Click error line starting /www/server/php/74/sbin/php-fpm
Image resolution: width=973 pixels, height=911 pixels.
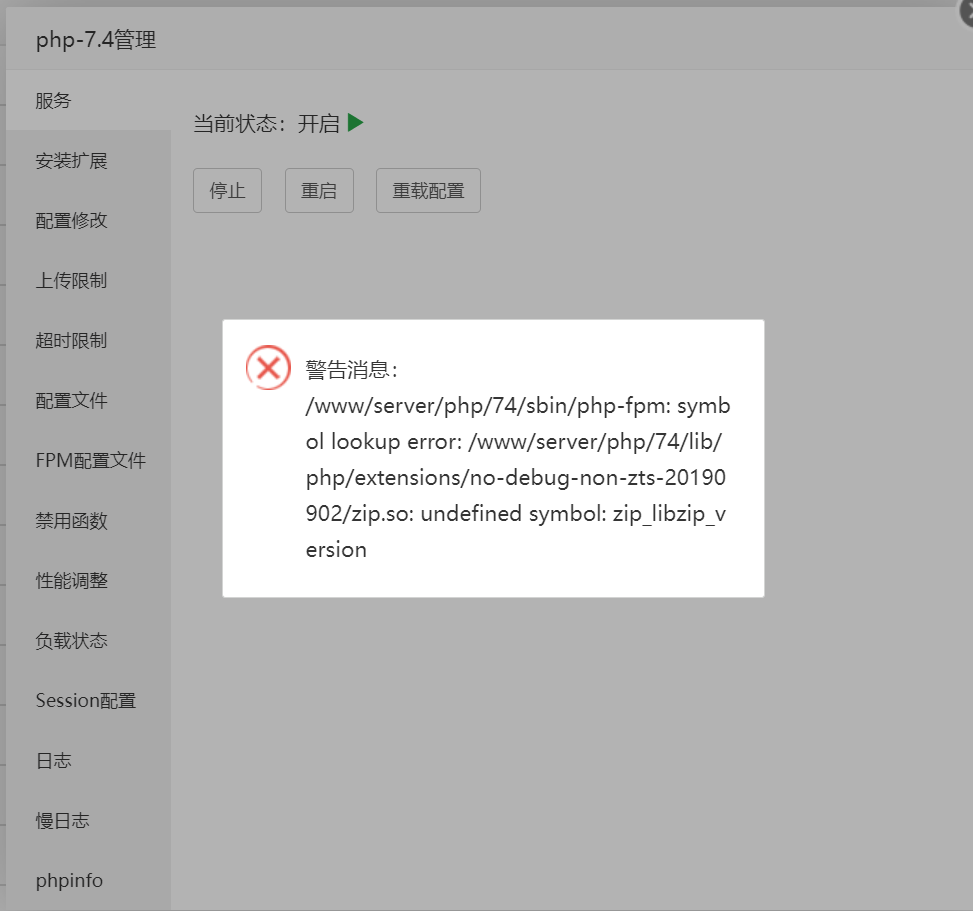click(x=518, y=406)
